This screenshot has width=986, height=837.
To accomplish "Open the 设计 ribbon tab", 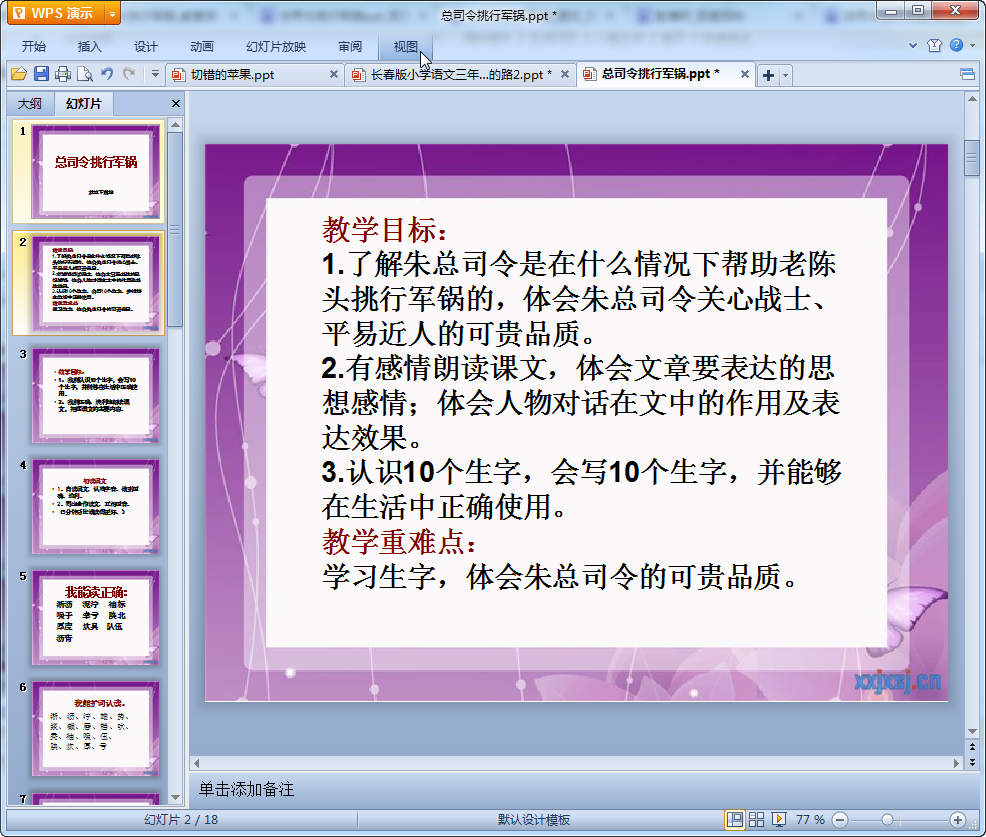I will coord(145,47).
